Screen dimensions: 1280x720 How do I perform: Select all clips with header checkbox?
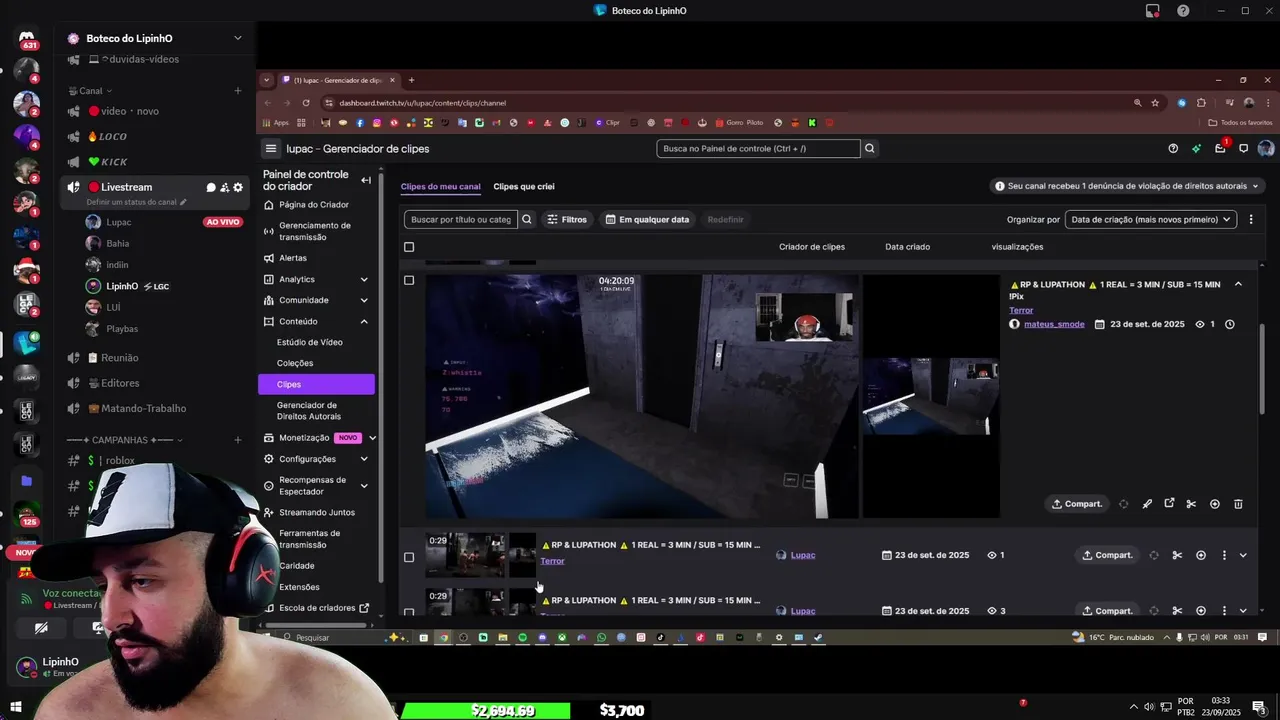(409, 247)
